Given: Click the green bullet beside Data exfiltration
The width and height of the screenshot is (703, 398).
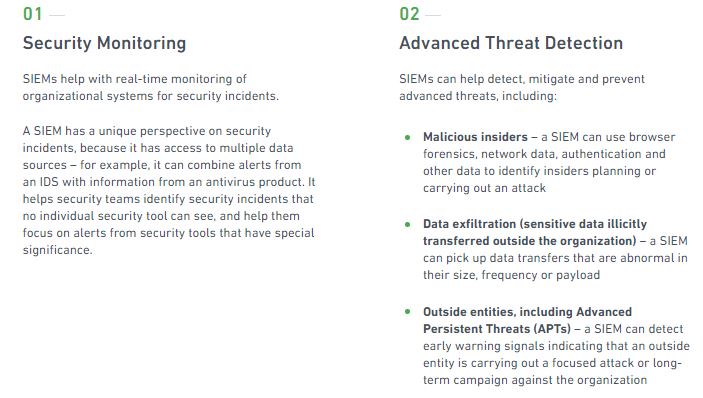Looking at the screenshot, I should pyautogui.click(x=408, y=224).
